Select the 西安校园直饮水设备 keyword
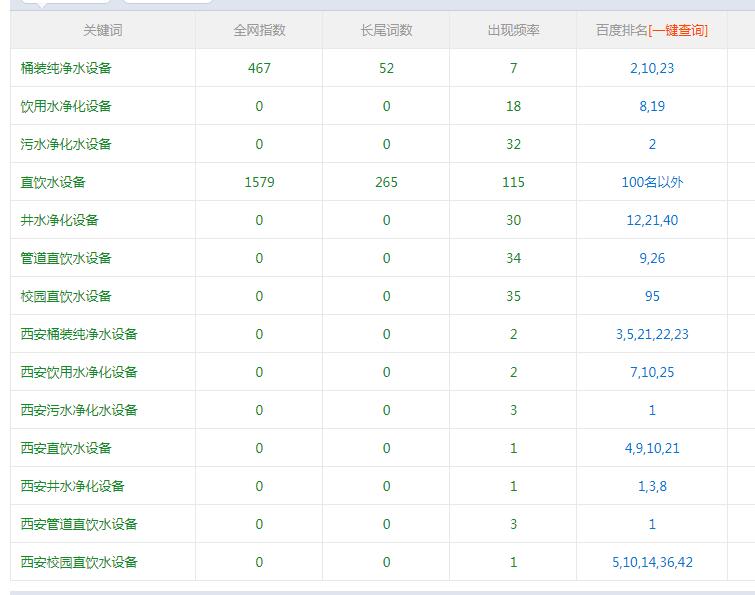The image size is (755, 595). point(79,562)
